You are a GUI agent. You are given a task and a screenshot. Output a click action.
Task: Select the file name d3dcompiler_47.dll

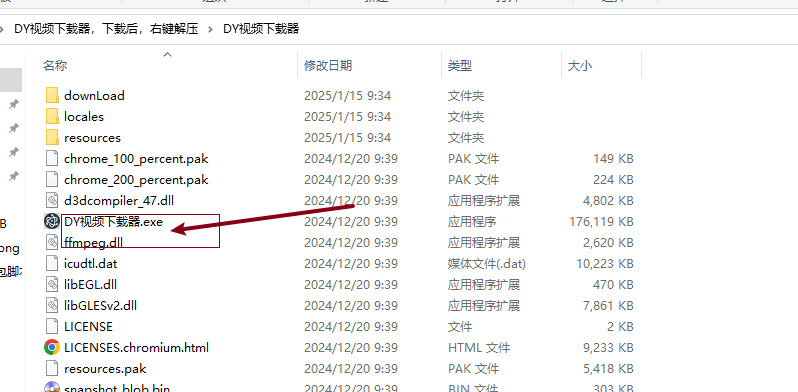[x=119, y=201]
